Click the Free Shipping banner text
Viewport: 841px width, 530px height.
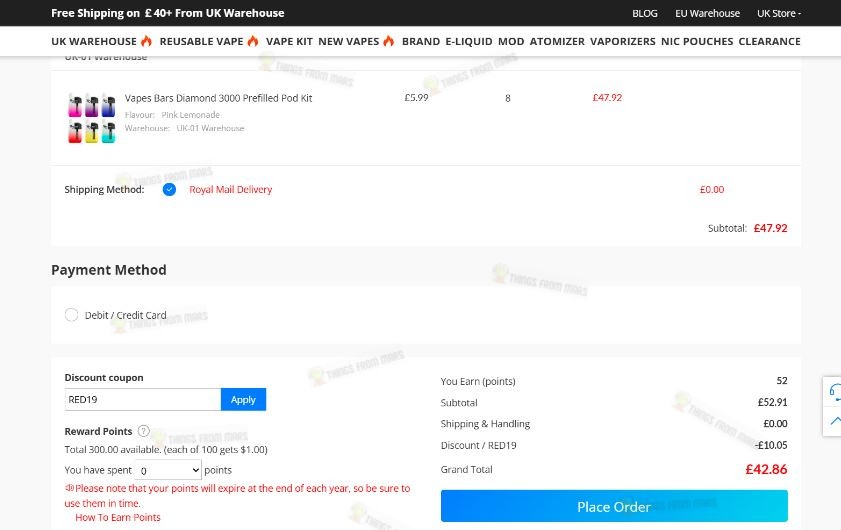(x=167, y=13)
